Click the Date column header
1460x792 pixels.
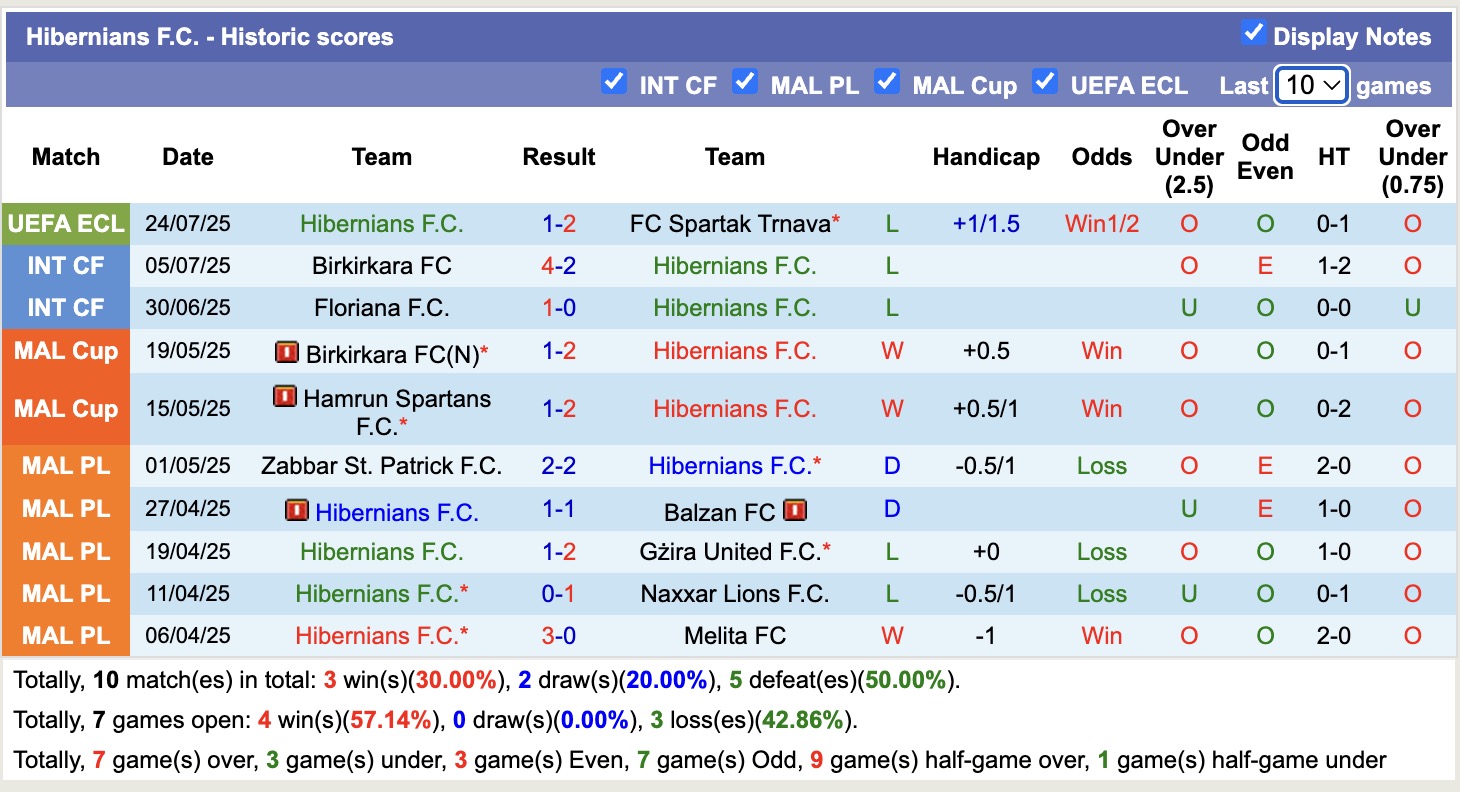(188, 157)
